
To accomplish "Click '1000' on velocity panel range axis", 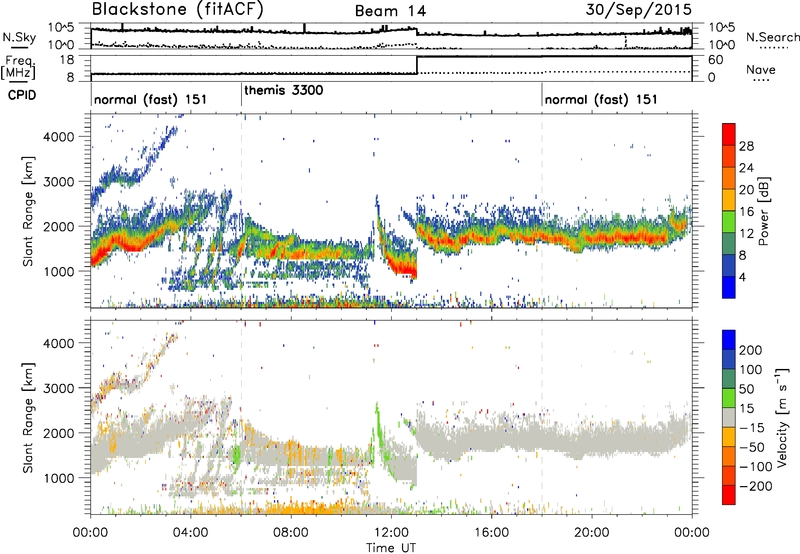I will (58, 478).
